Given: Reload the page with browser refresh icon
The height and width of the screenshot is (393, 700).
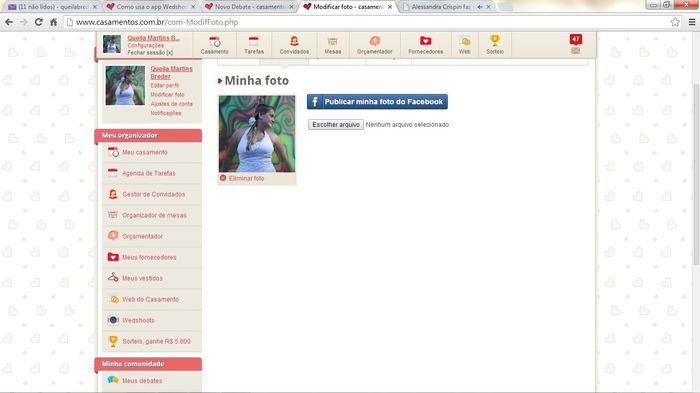Looking at the screenshot, I should (38, 22).
